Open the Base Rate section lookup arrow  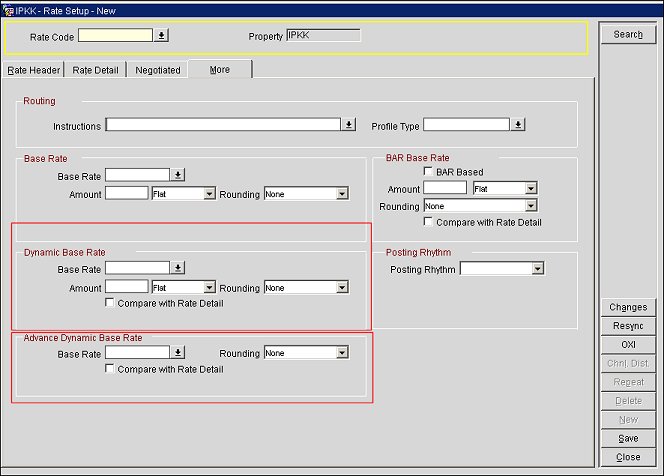tap(177, 175)
